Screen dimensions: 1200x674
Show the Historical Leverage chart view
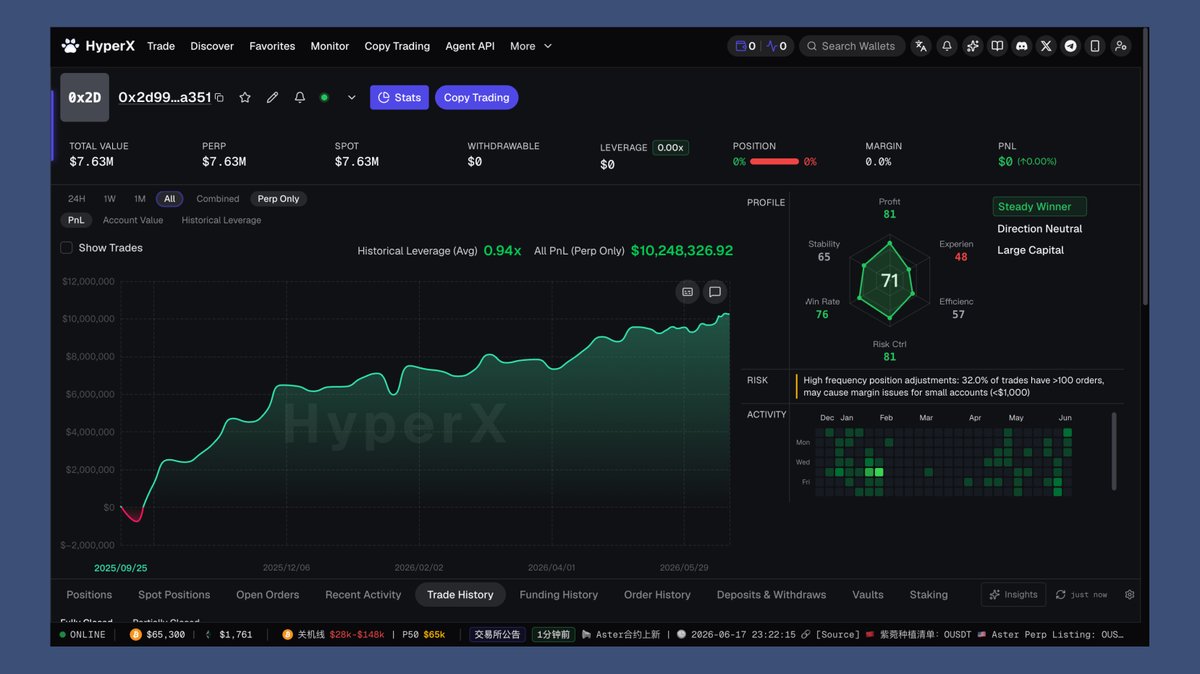coord(221,220)
